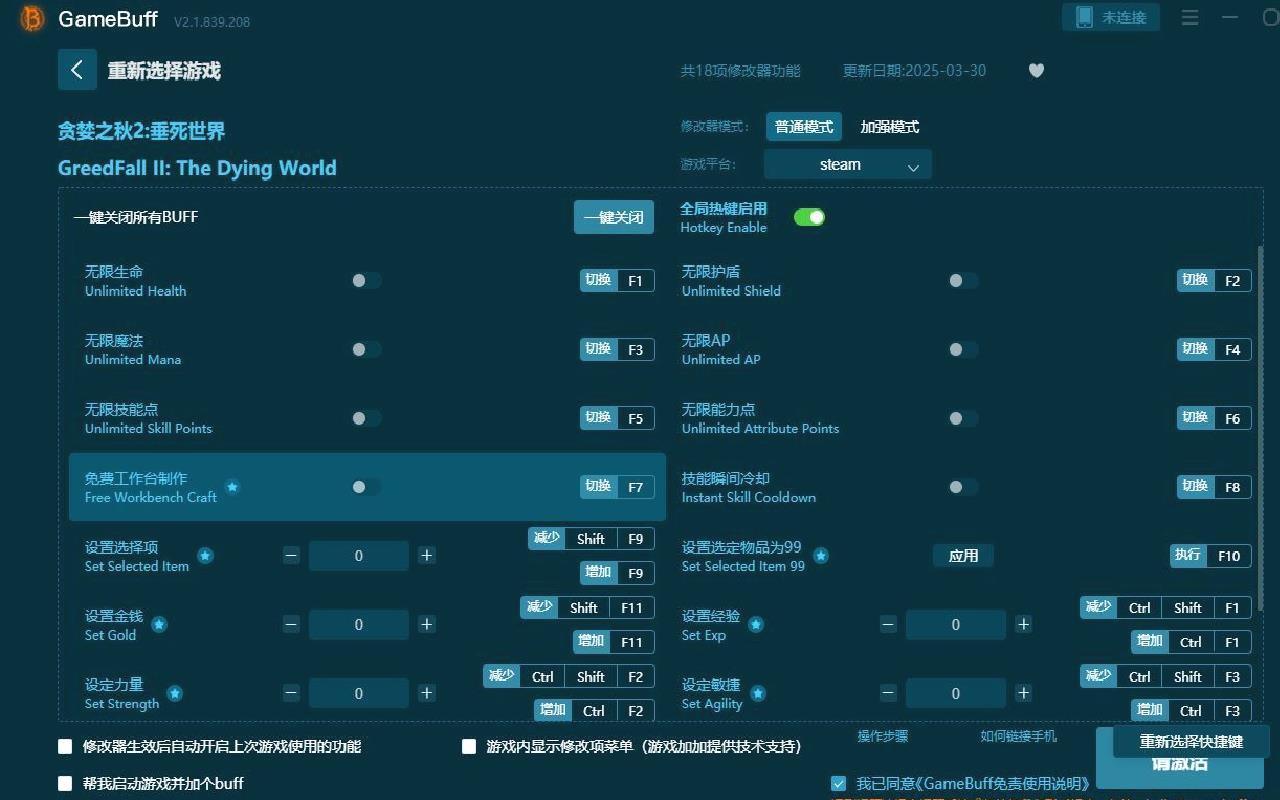The width and height of the screenshot is (1280, 800).
Task: Click star icon beside Set Selected Item
Action: [x=205, y=556]
